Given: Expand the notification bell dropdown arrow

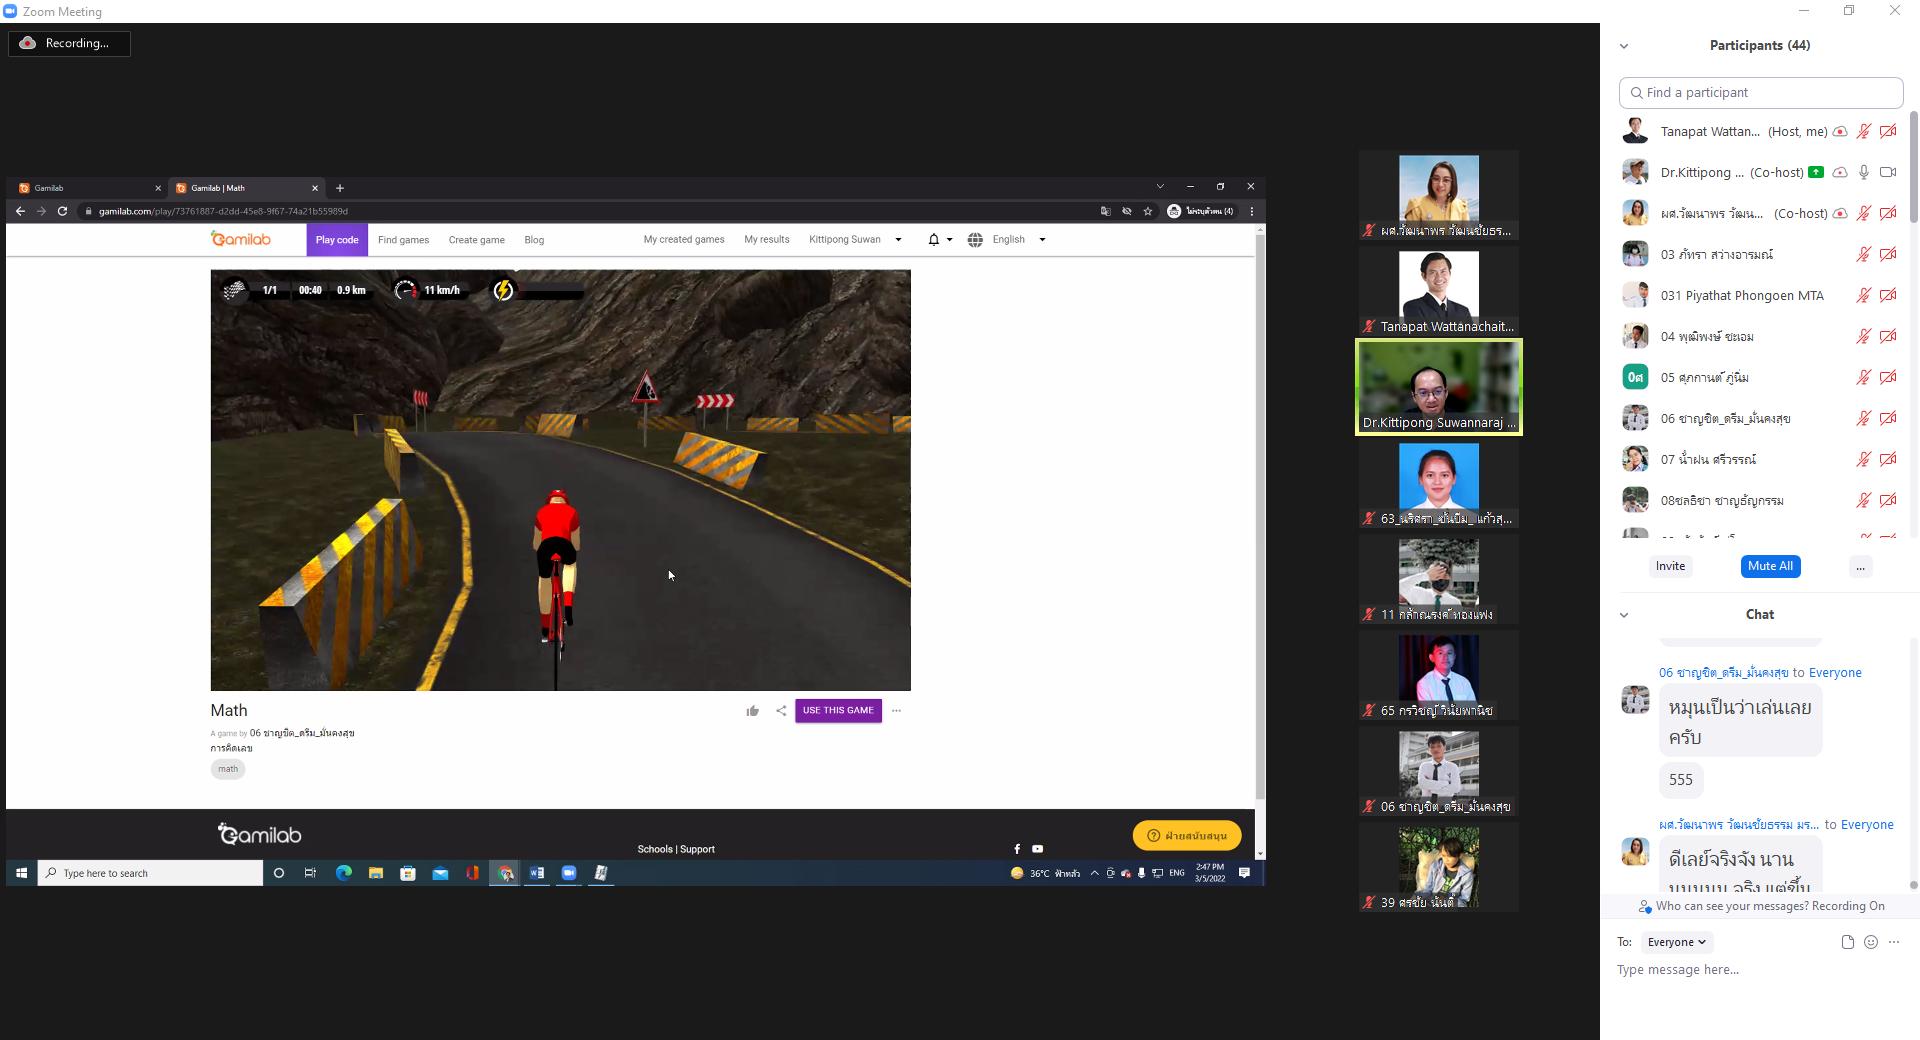Looking at the screenshot, I should [949, 240].
